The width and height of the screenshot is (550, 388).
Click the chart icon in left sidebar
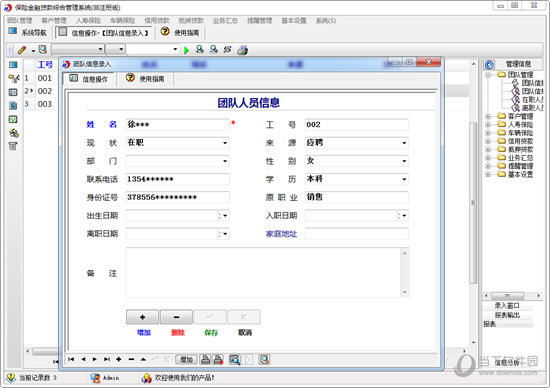click(x=13, y=119)
